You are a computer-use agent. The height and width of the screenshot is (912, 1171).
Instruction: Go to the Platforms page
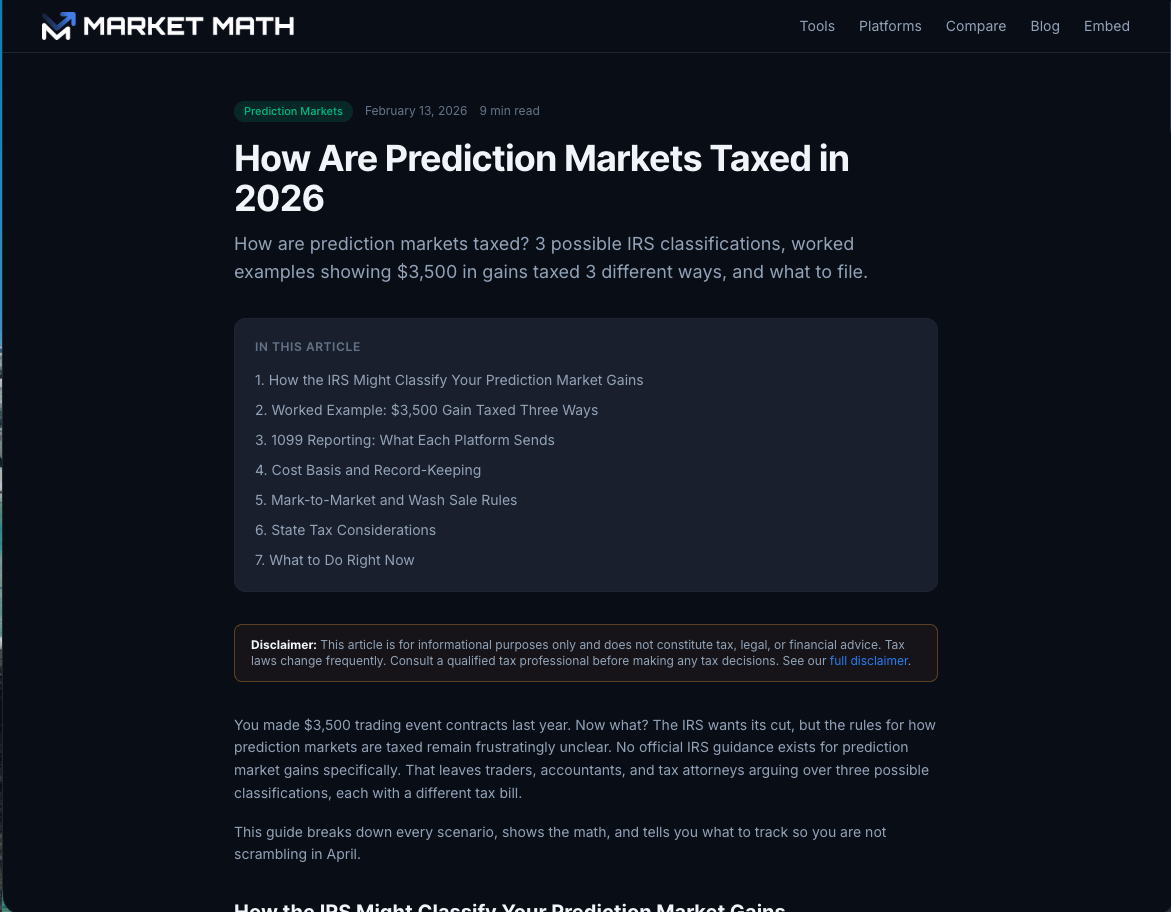coord(890,26)
